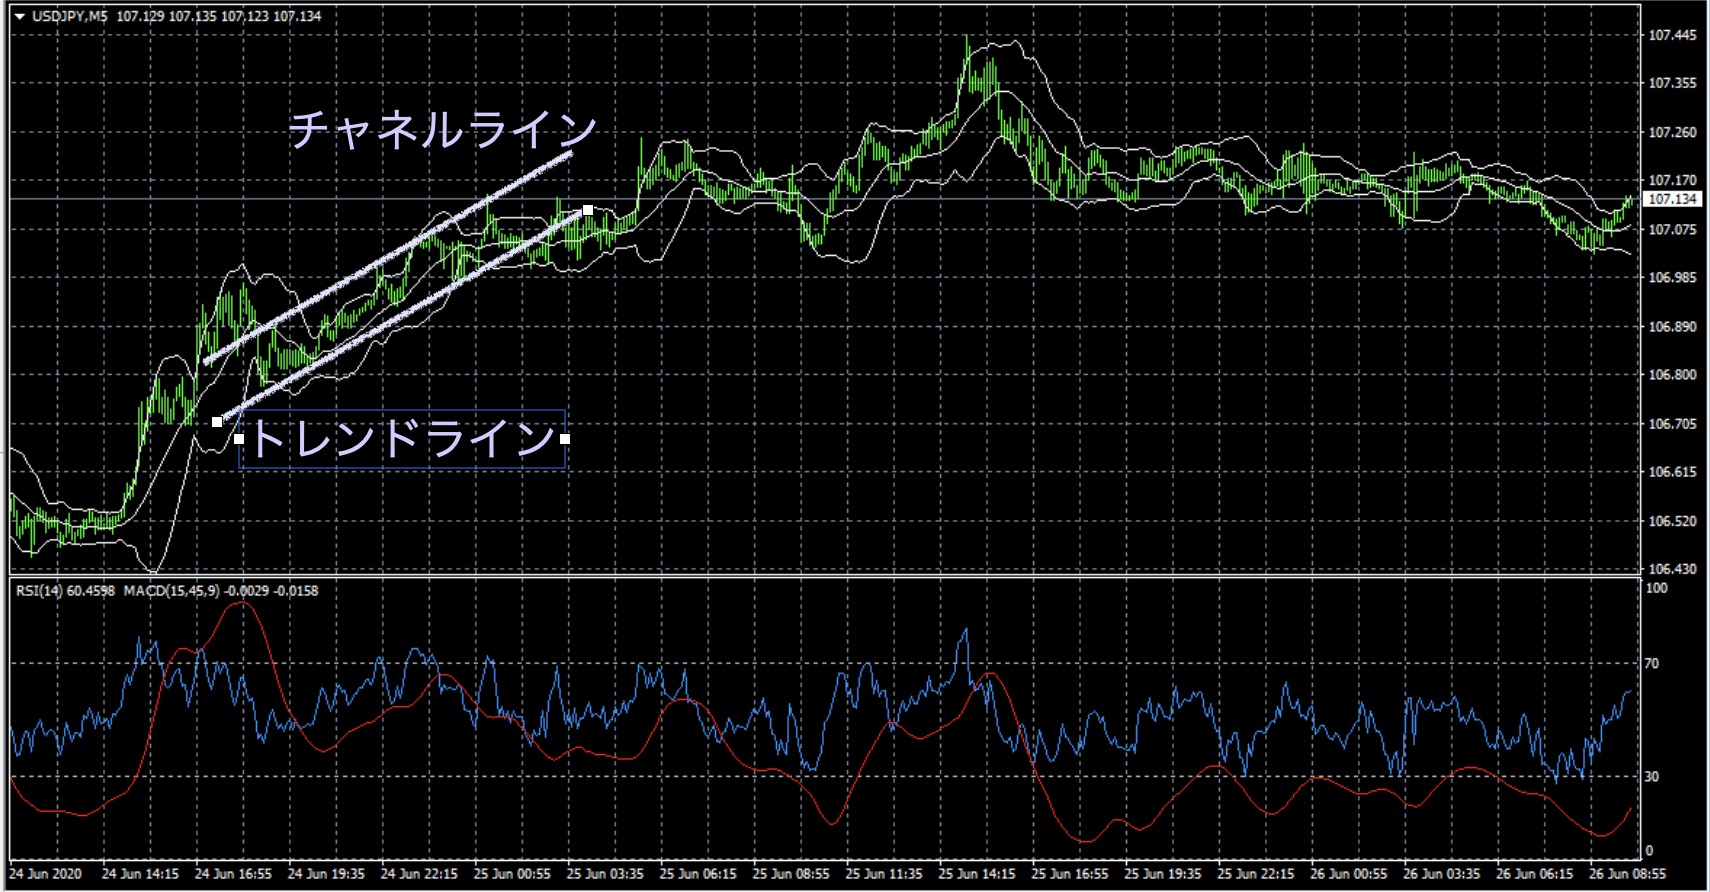Click the current price tag 107.134
The width and height of the screenshot is (1710, 892).
point(1672,199)
